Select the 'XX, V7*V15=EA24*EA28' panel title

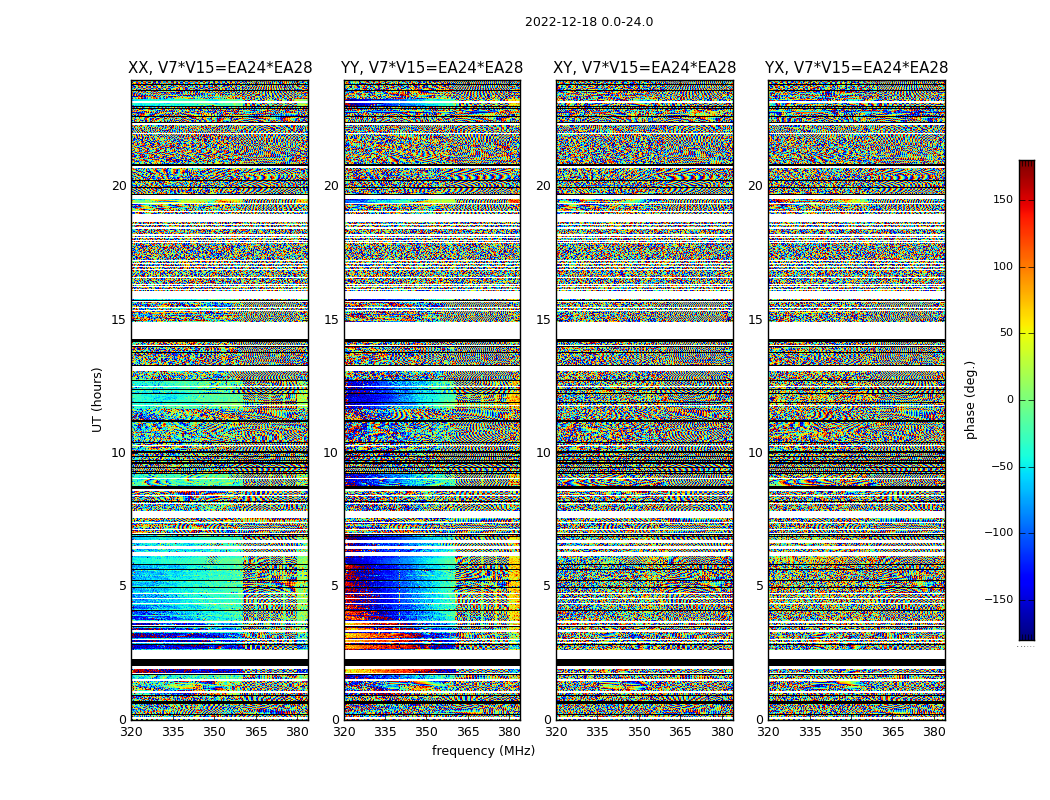[220, 68]
